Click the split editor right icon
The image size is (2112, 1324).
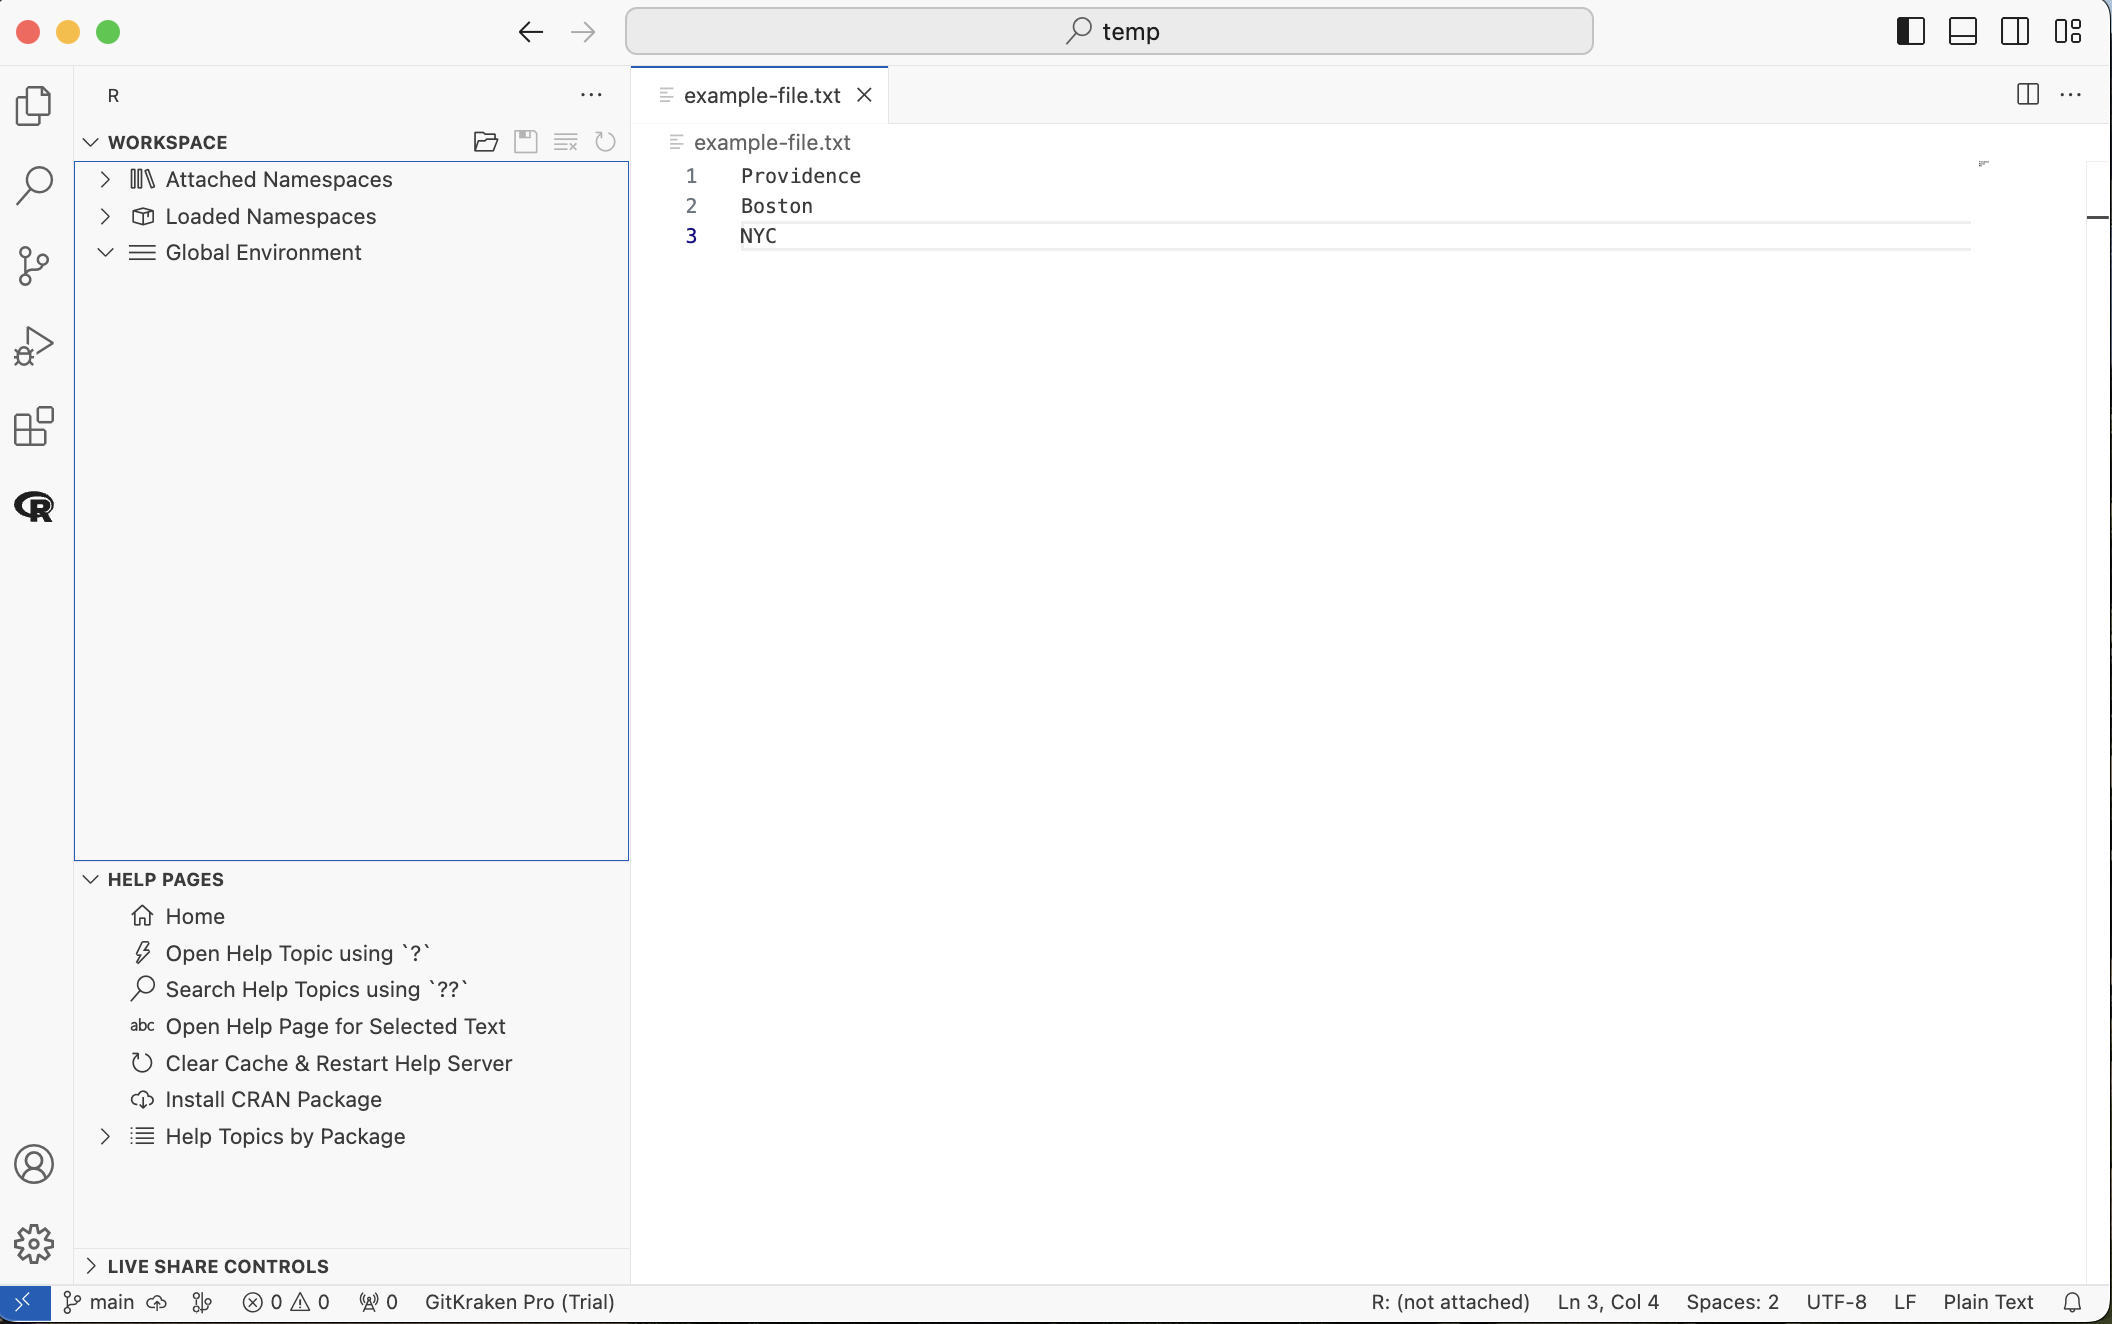tap(2028, 95)
